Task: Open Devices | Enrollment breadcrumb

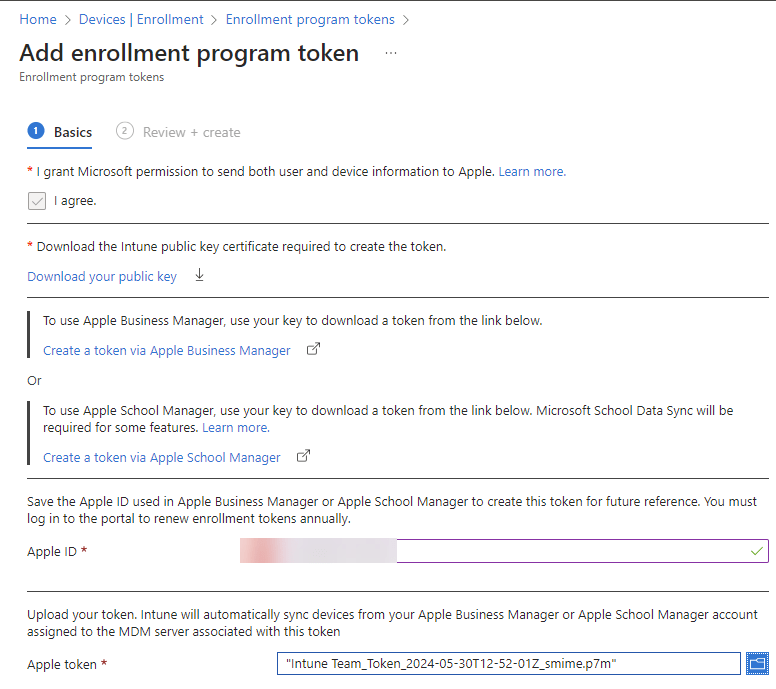Action: click(x=141, y=19)
